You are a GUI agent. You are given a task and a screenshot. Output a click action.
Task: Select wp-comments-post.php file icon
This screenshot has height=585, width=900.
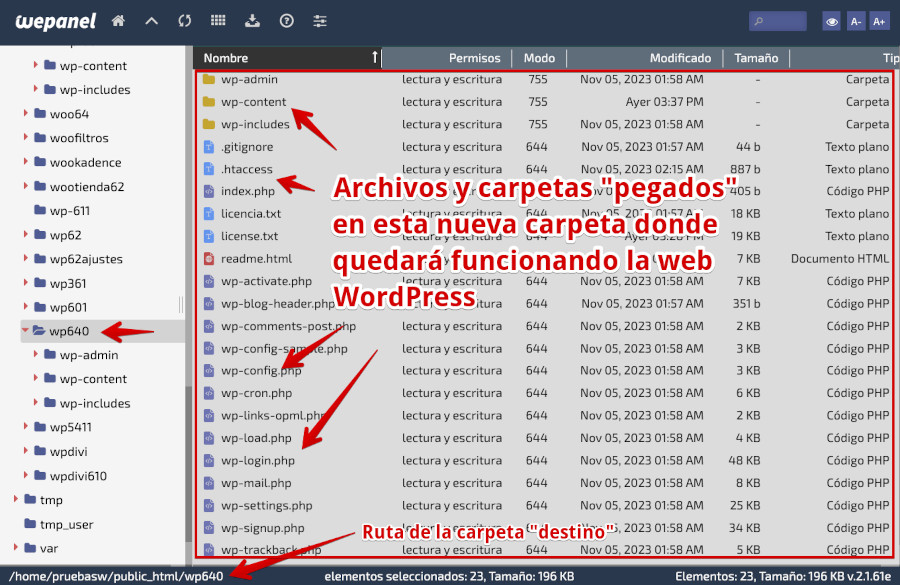pyautogui.click(x=209, y=326)
